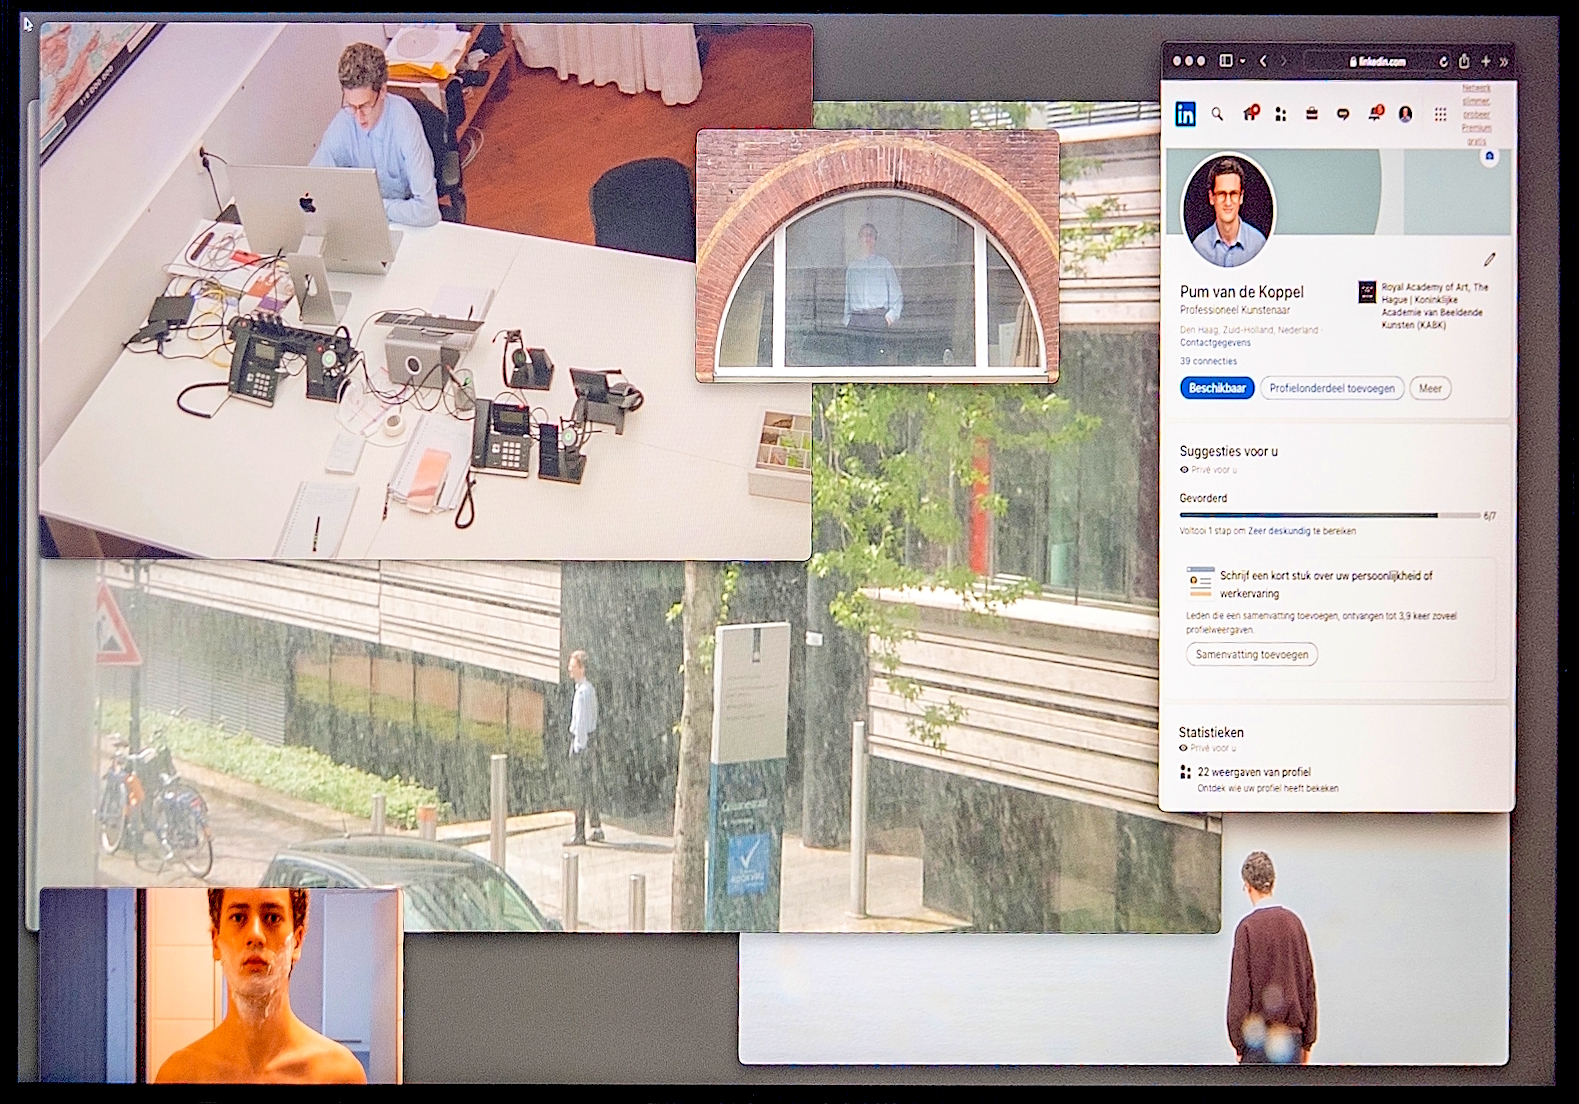This screenshot has width=1579, height=1104.
Task: Open the apps grid menu icon
Action: (x=1440, y=114)
